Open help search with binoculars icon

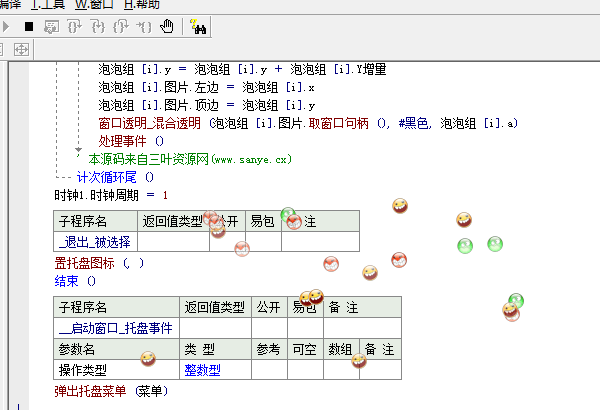[x=197, y=25]
